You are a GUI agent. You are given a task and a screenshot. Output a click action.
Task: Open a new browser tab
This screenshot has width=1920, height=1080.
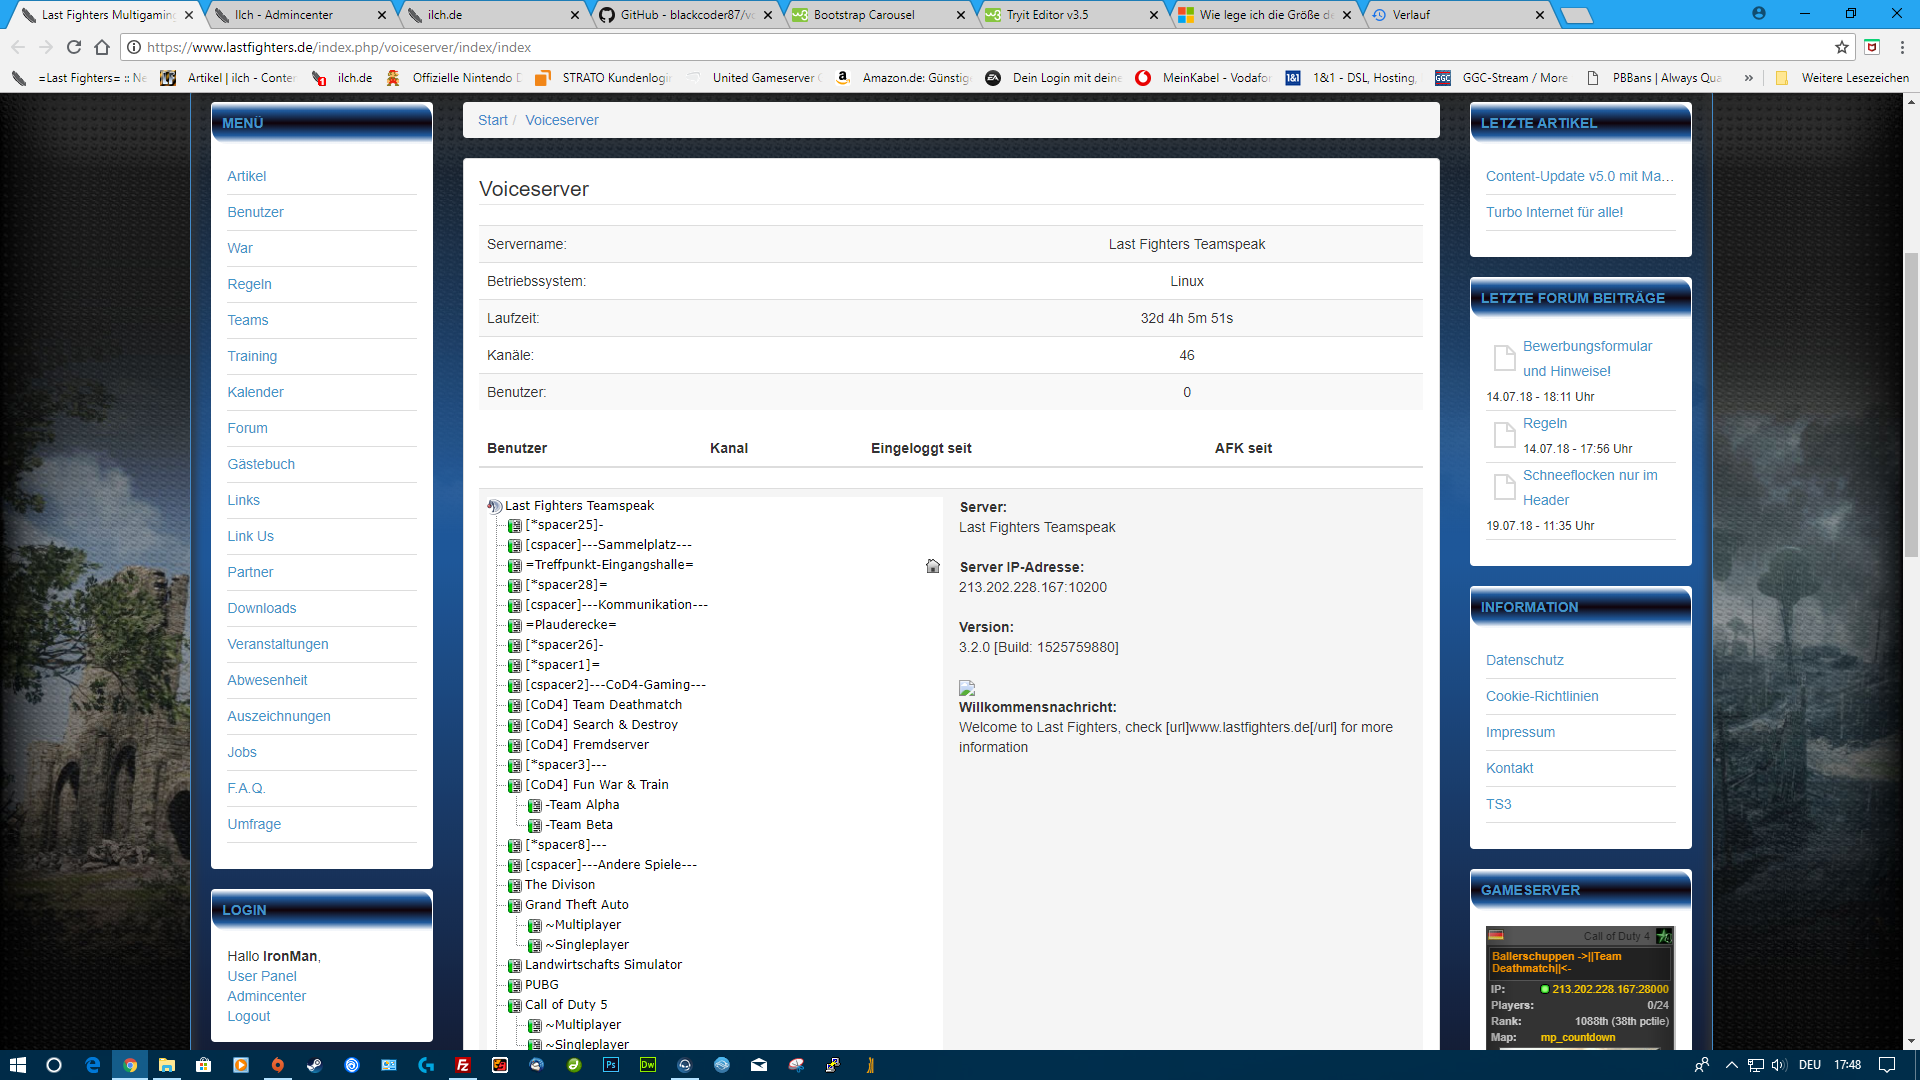(x=1577, y=15)
